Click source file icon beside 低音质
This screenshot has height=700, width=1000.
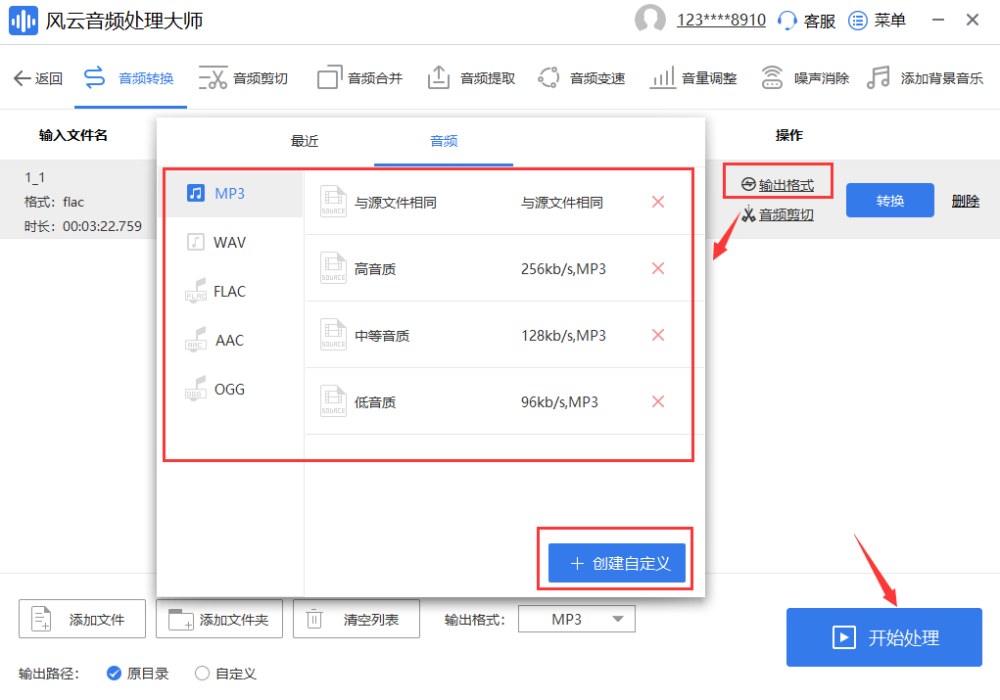point(333,401)
